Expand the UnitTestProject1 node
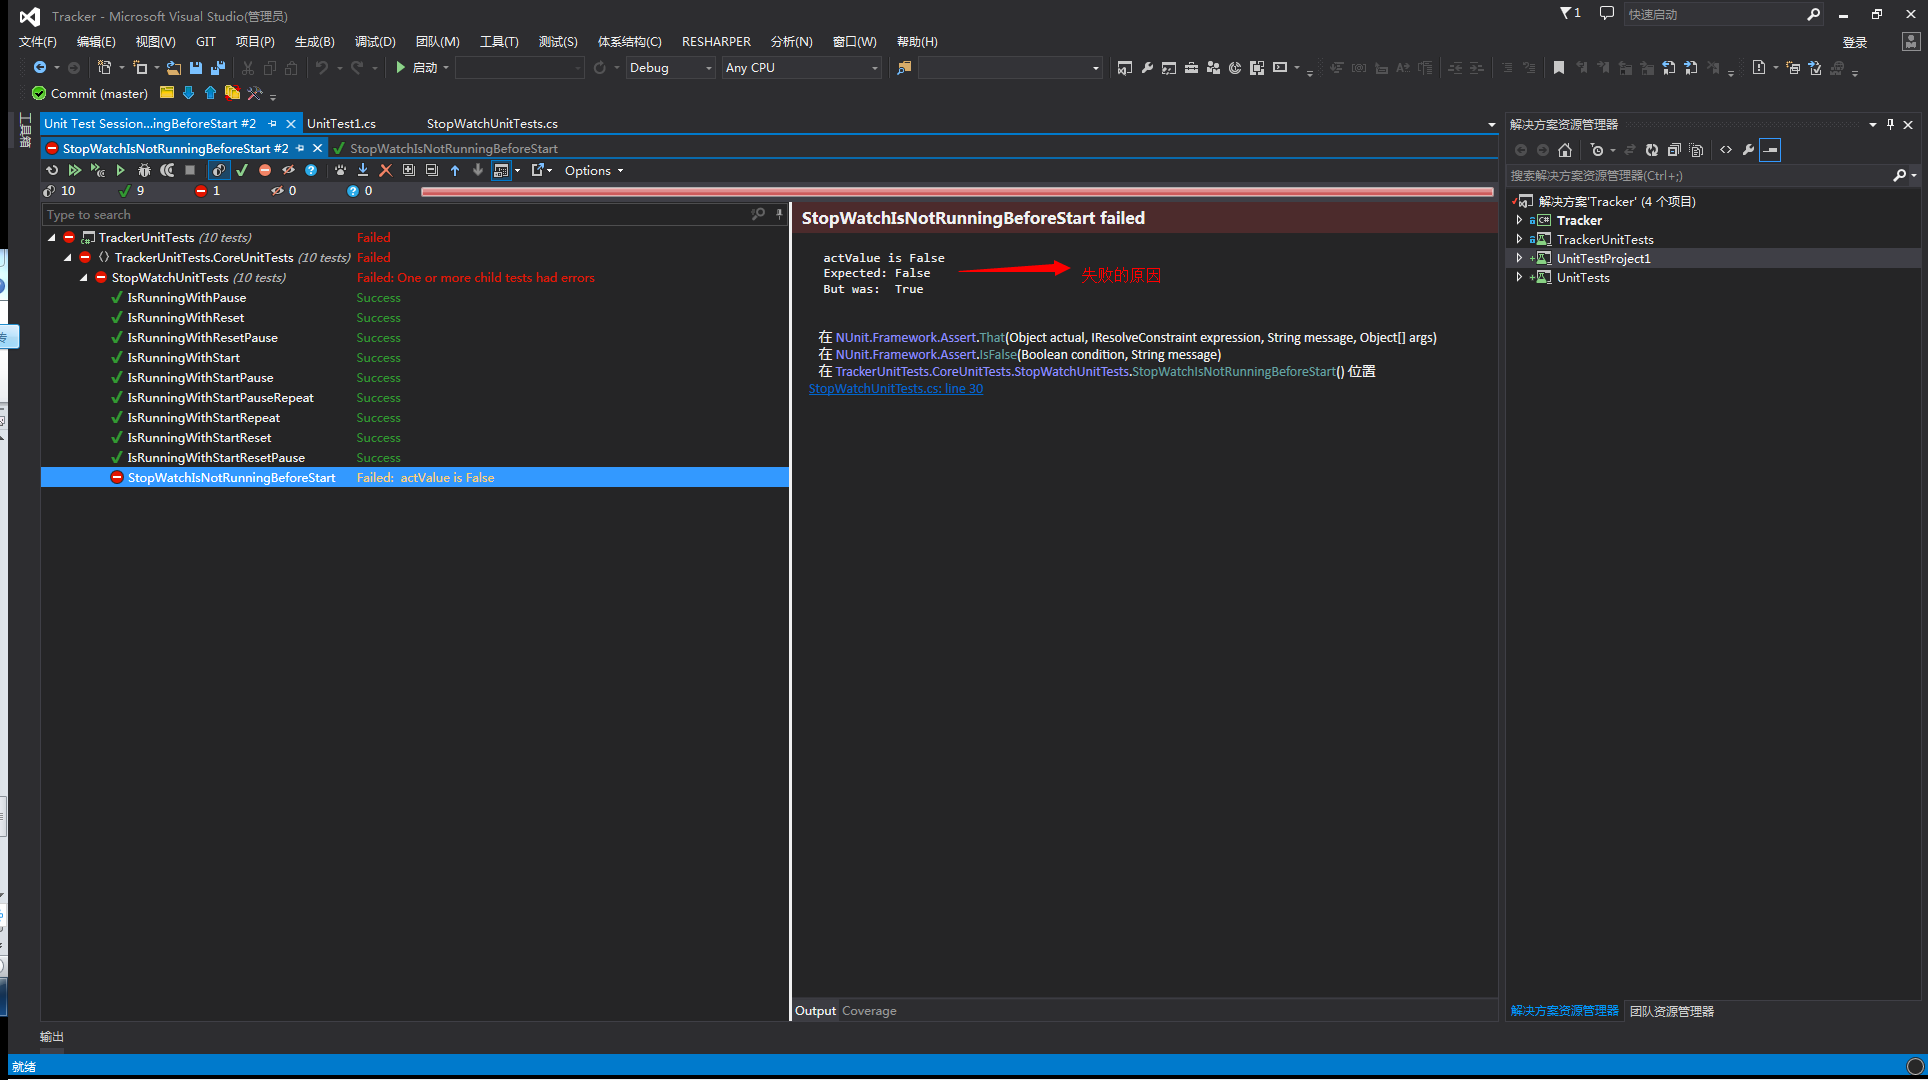Viewport: 1928px width, 1080px height. tap(1519, 258)
